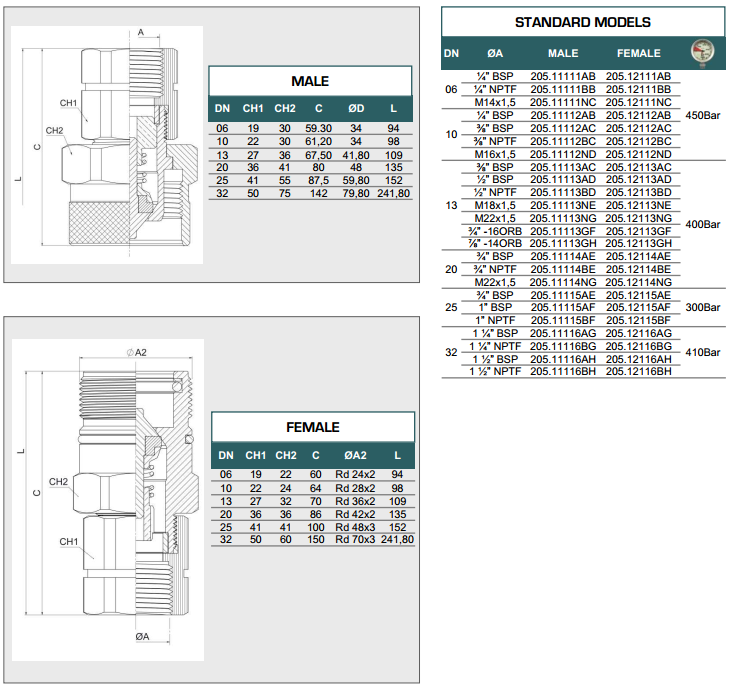The width and height of the screenshot is (738, 686).
Task: Click the DN header in Standard Models table
Action: (x=451, y=53)
